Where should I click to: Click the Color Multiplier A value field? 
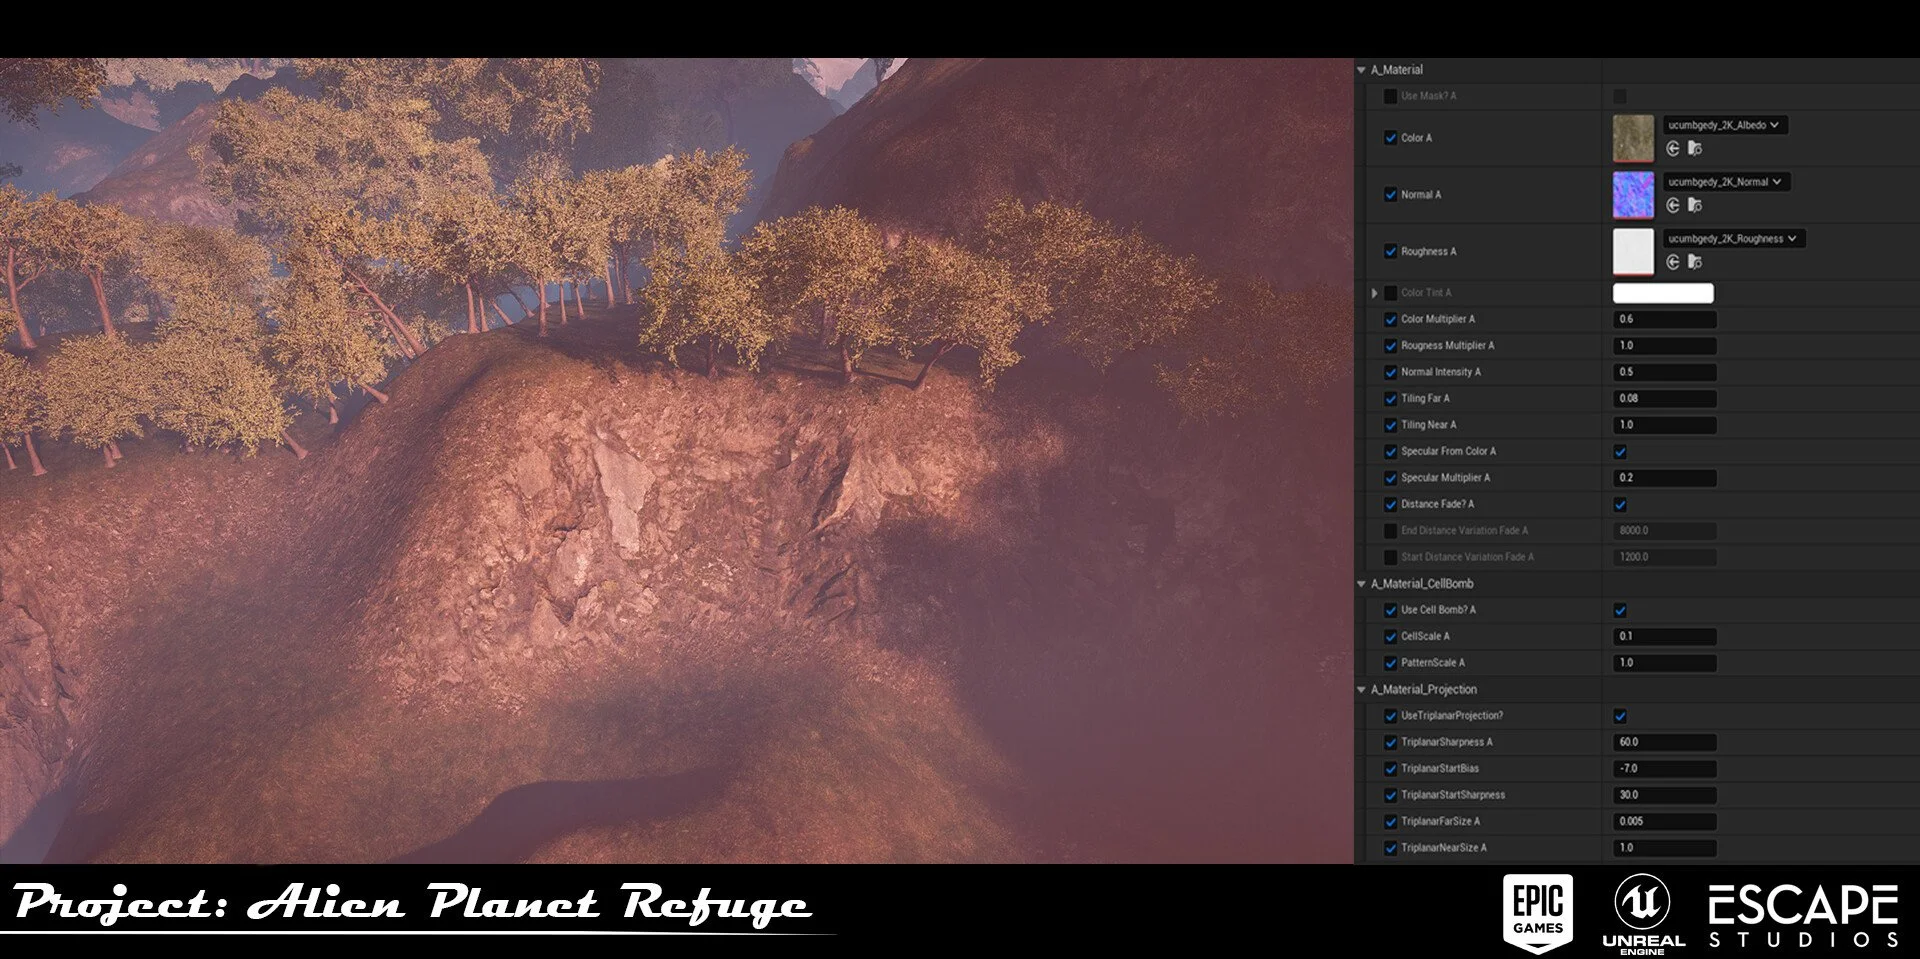pyautogui.click(x=1665, y=319)
